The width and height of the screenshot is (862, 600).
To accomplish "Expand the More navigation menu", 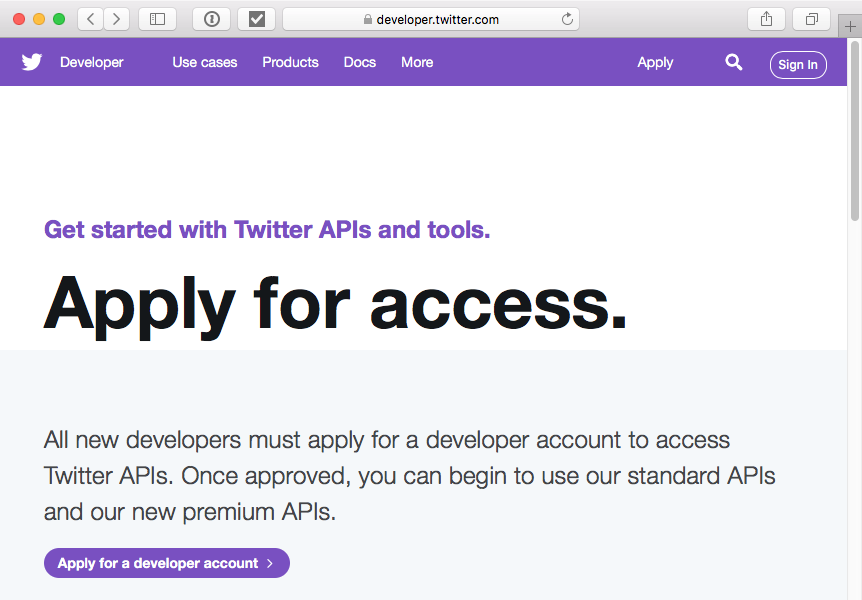I will (417, 62).
